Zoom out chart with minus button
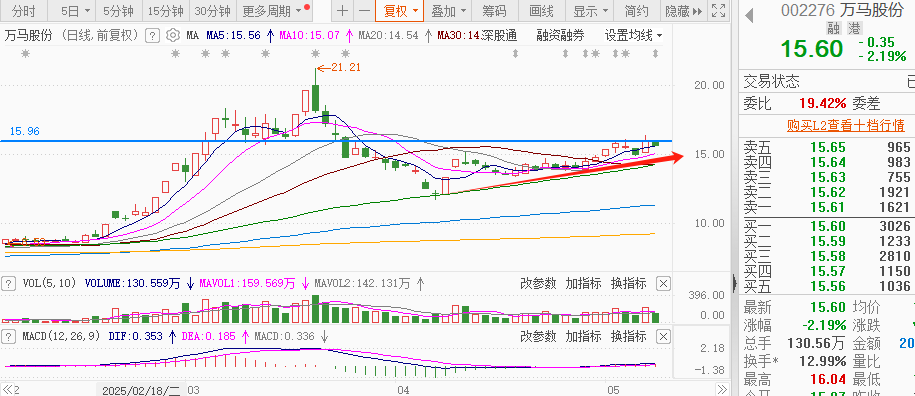This screenshot has height=396, width=915. point(364,10)
